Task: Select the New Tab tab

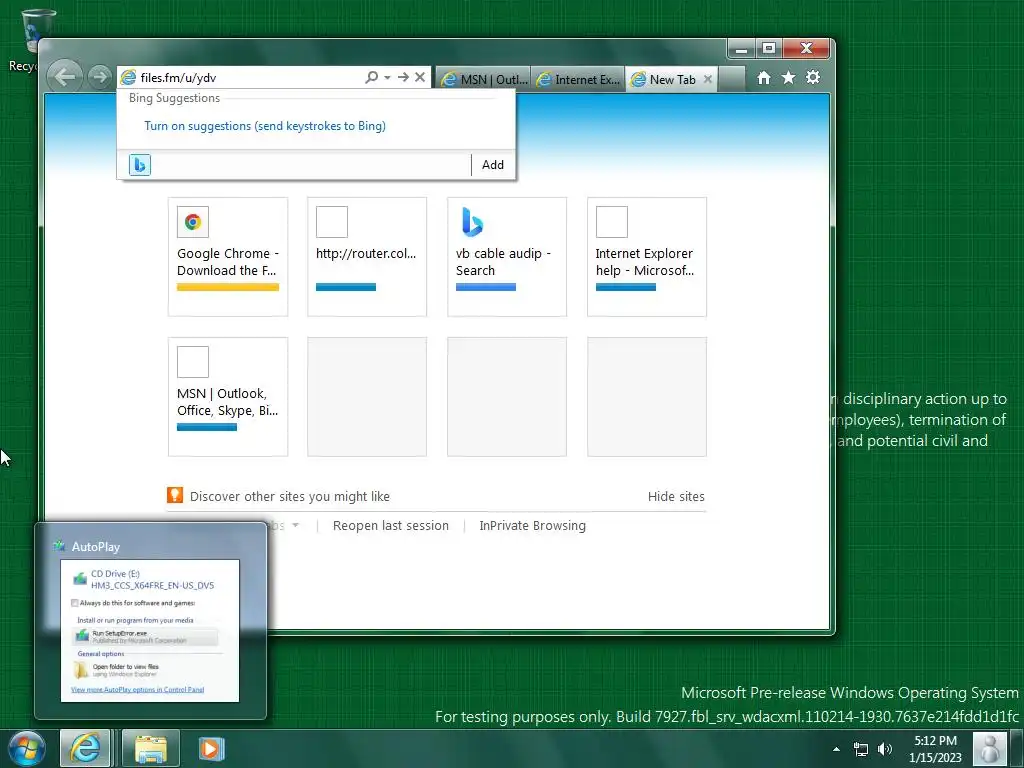Action: [664, 79]
